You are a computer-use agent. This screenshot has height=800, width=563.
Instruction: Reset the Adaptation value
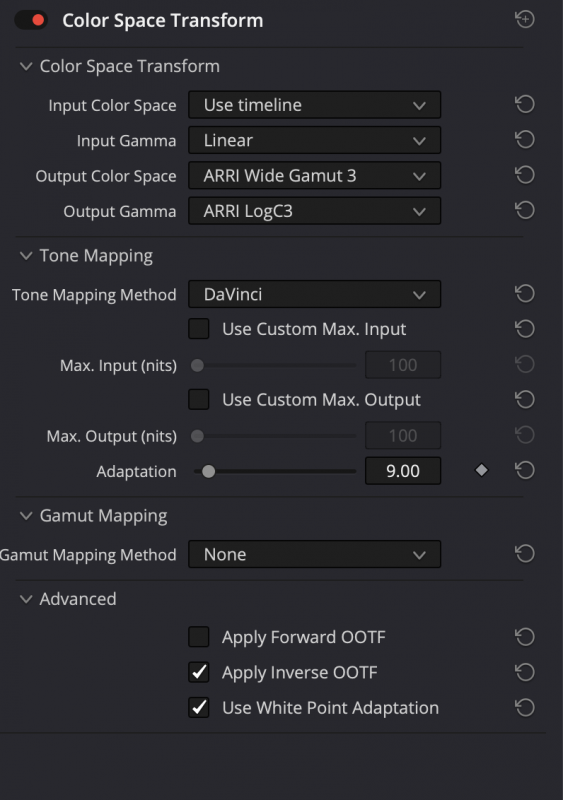pos(525,470)
